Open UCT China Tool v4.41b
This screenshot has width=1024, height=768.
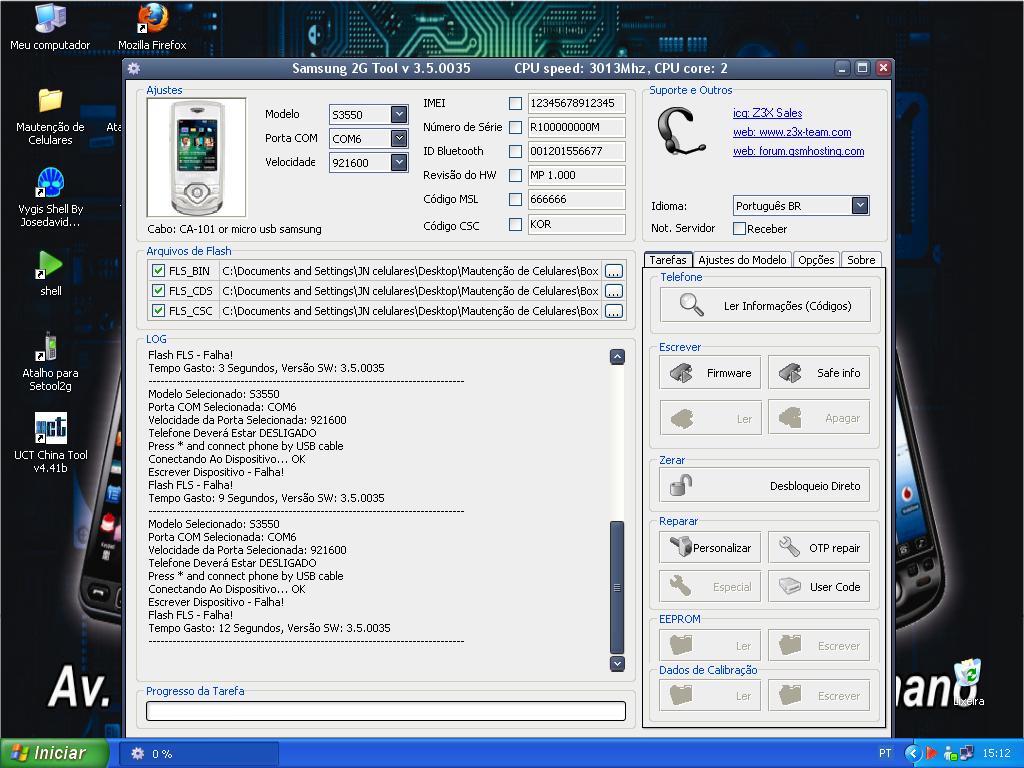[x=50, y=443]
